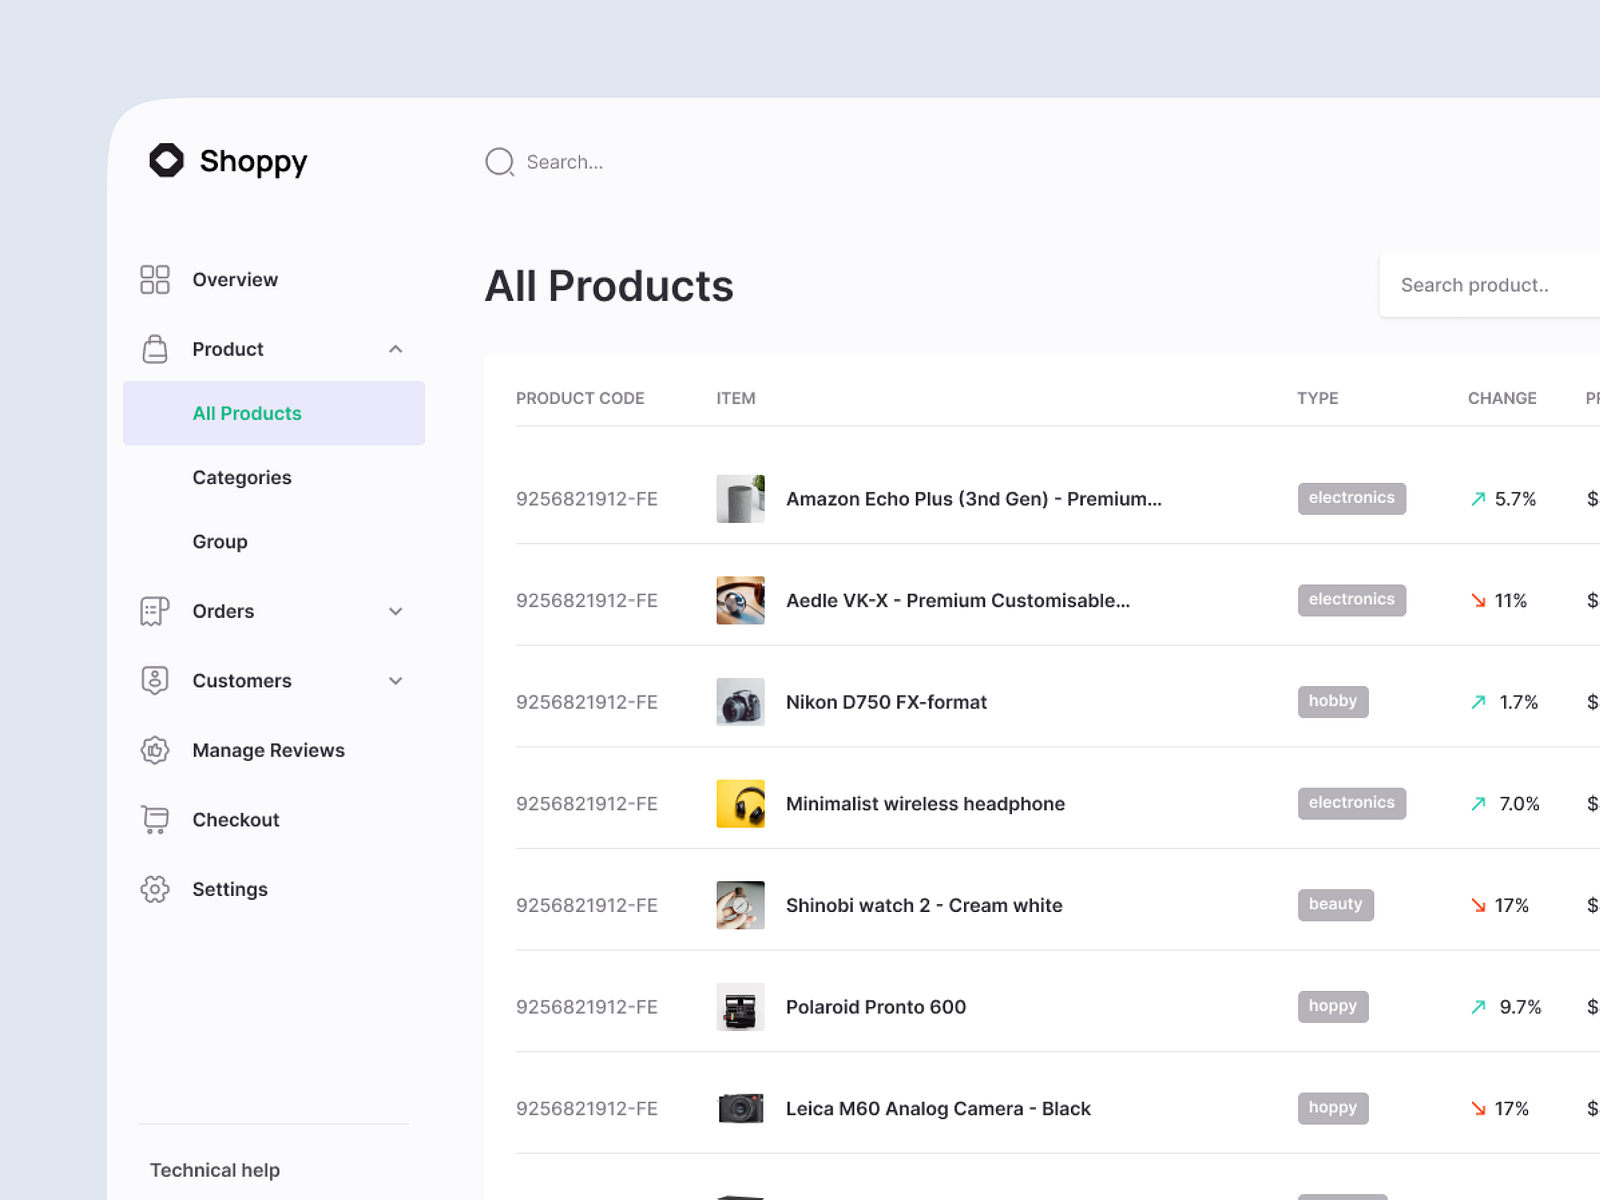Select All Products in the sidebar
This screenshot has height=1200, width=1600.
pos(246,413)
